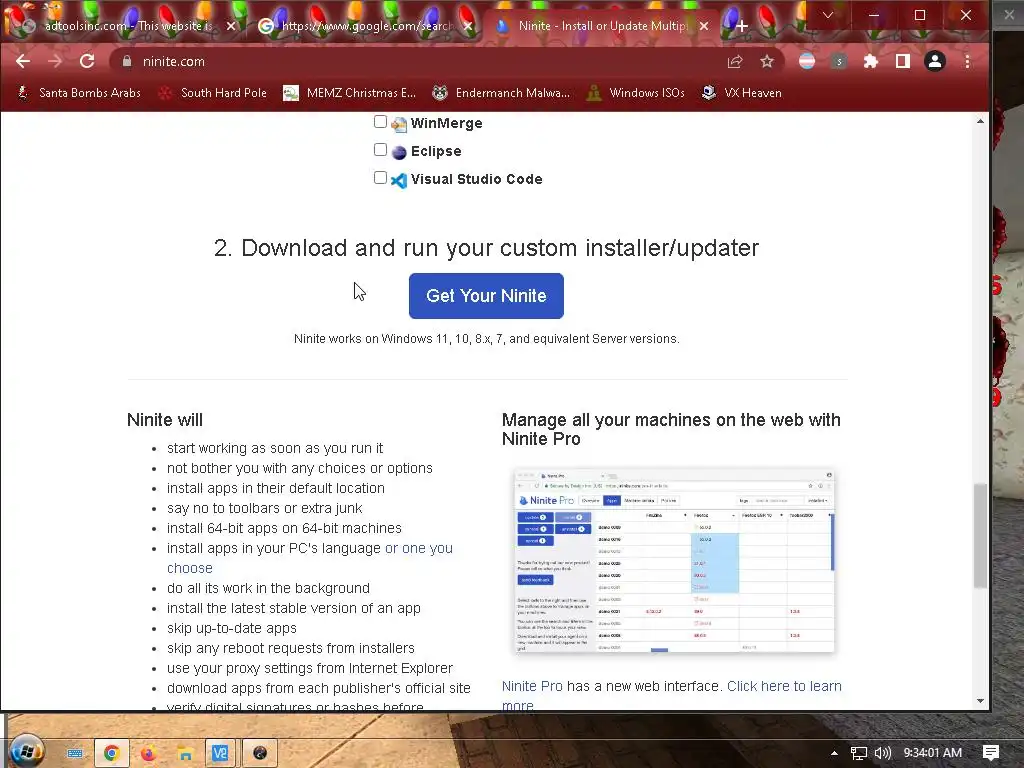The width and height of the screenshot is (1024, 768).
Task: Click the dark round taskbar app icon
Action: pyautogui.click(x=260, y=754)
